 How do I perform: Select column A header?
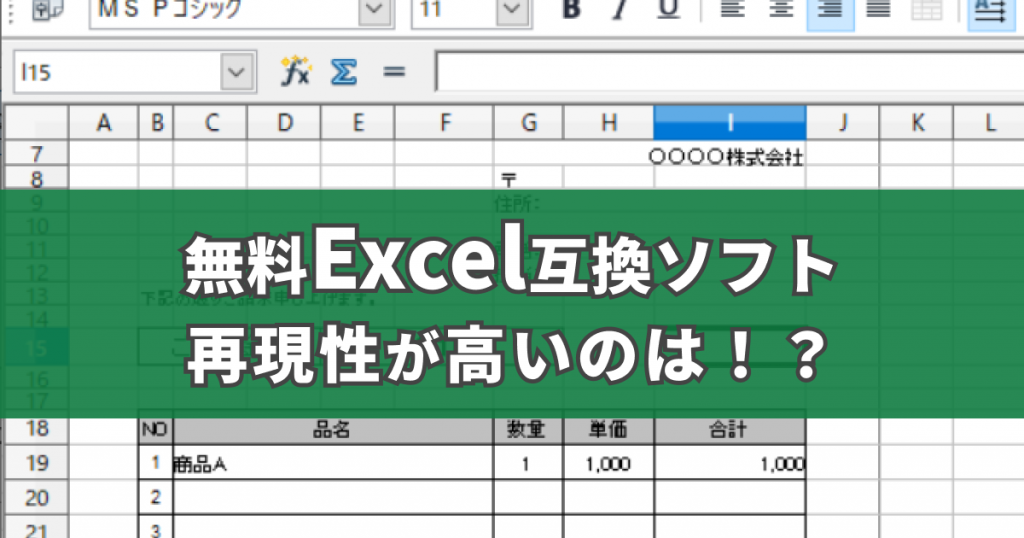click(104, 123)
